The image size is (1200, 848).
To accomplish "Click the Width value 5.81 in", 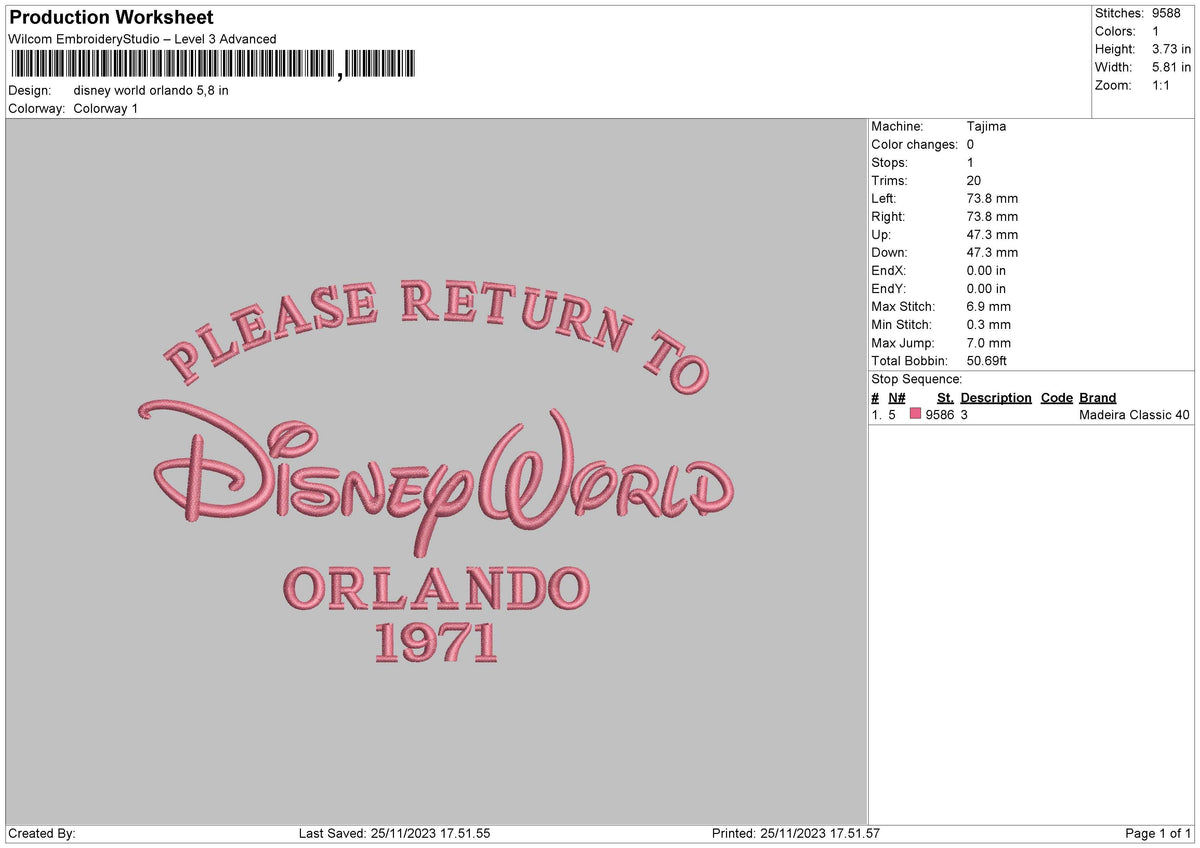I will point(1171,67).
